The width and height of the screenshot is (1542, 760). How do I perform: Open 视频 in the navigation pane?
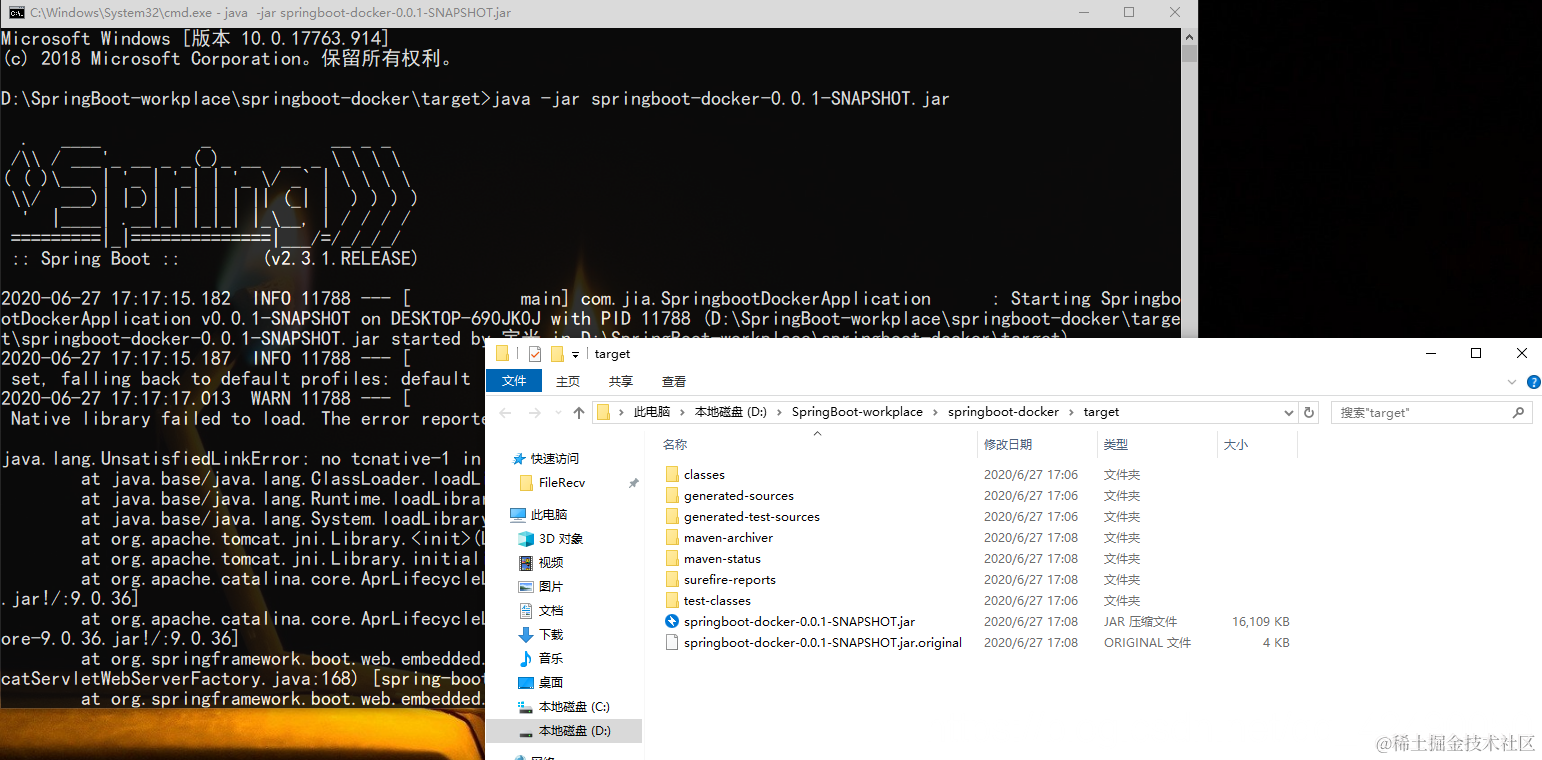(x=550, y=563)
